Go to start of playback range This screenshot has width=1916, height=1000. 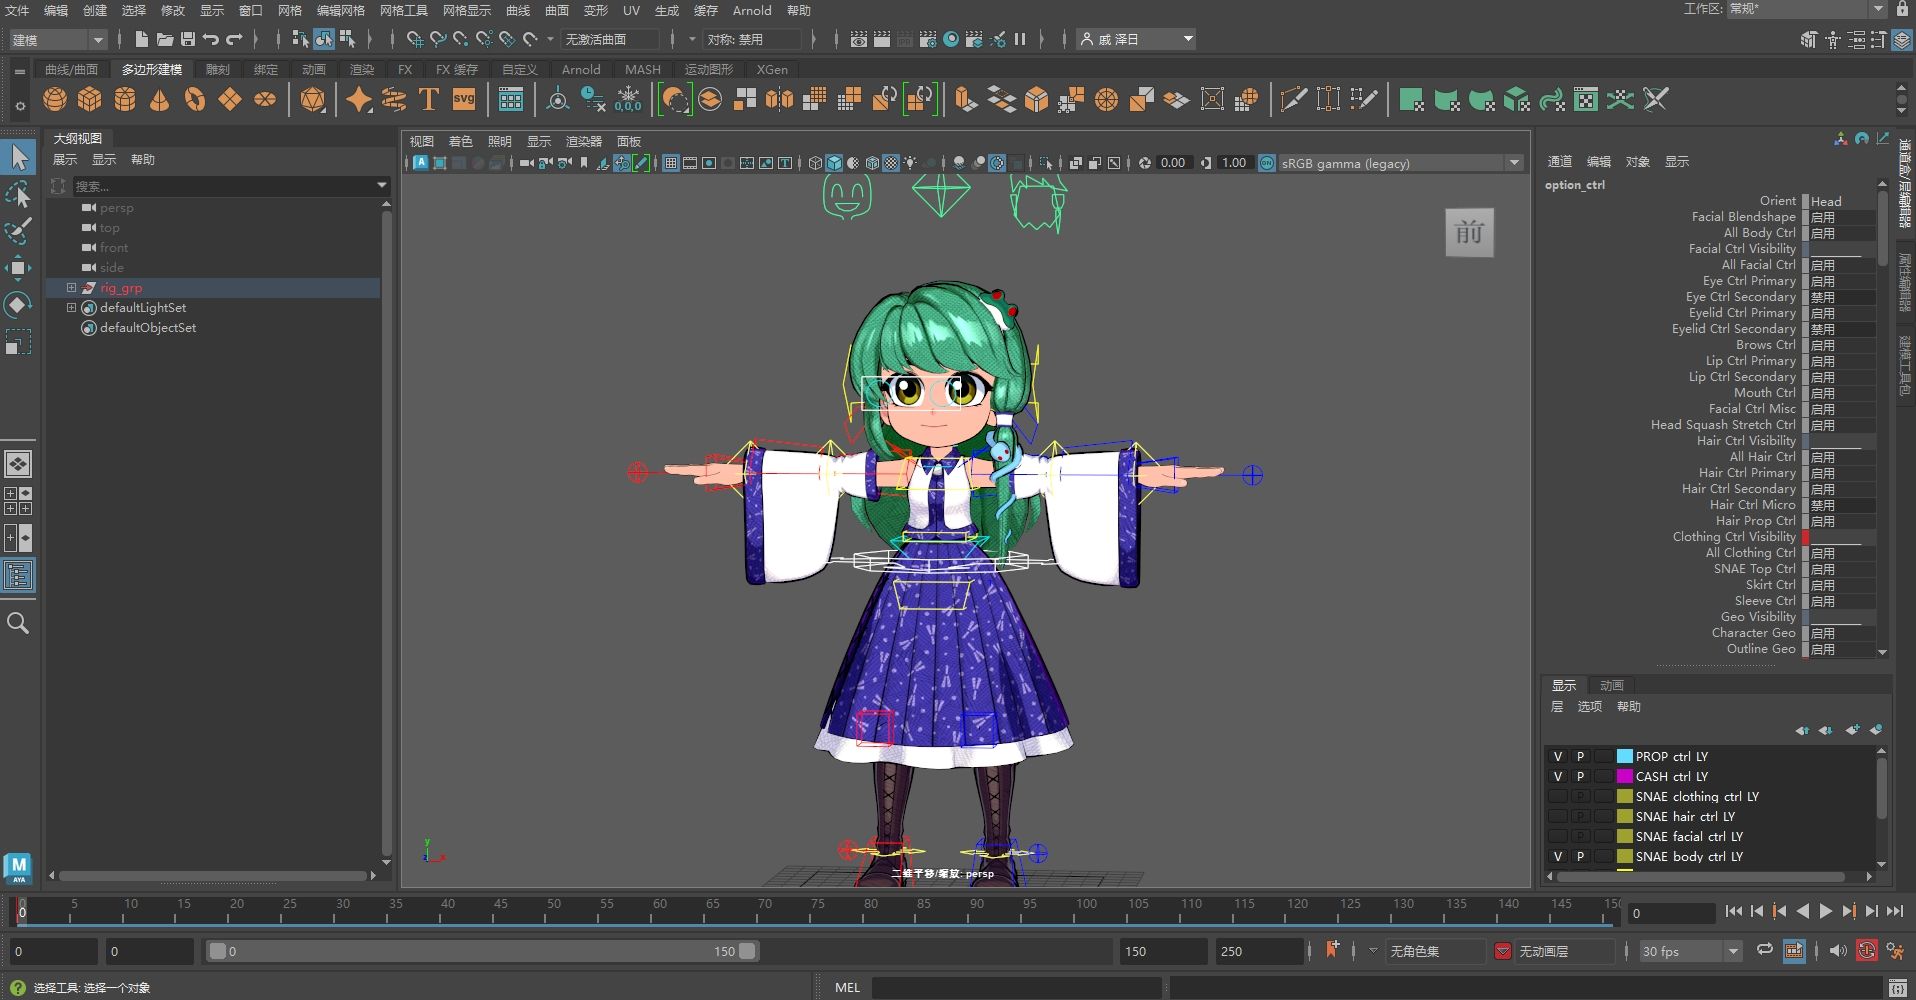click(1734, 911)
